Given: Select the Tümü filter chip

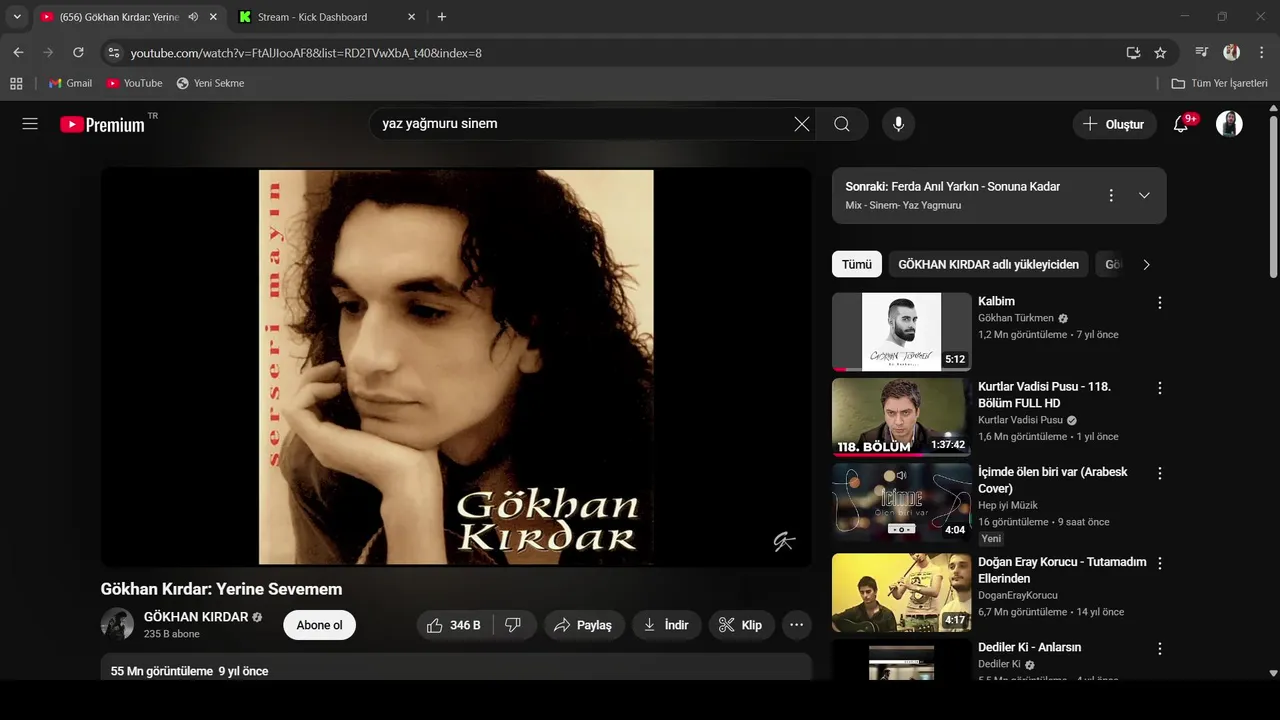Looking at the screenshot, I should (x=857, y=264).
